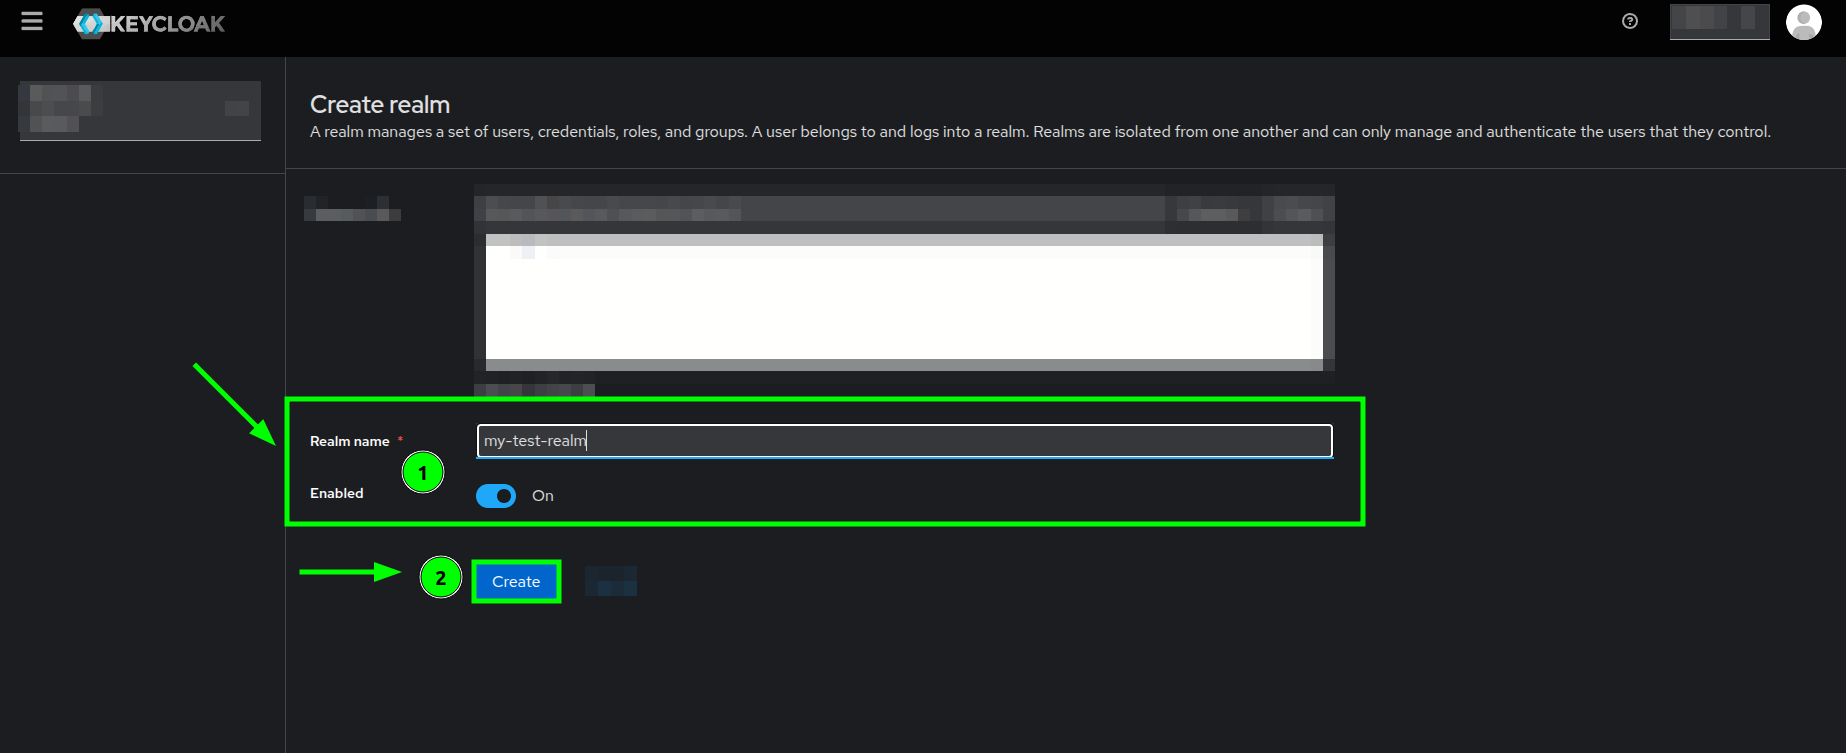
Task: Click the Keycloak logo
Action: (x=149, y=23)
